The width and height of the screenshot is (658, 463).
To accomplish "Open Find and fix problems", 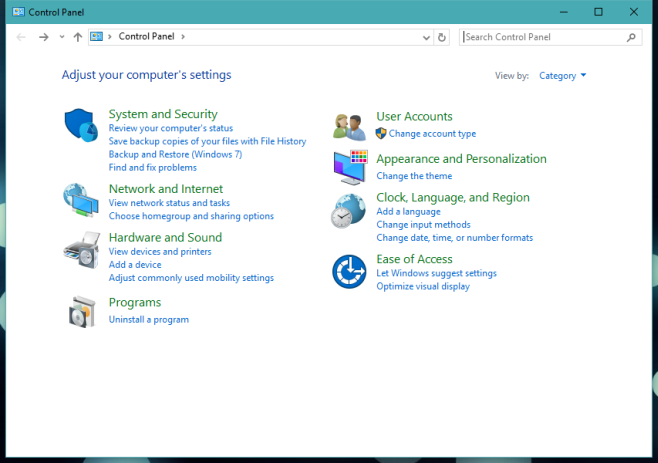I will [x=153, y=167].
